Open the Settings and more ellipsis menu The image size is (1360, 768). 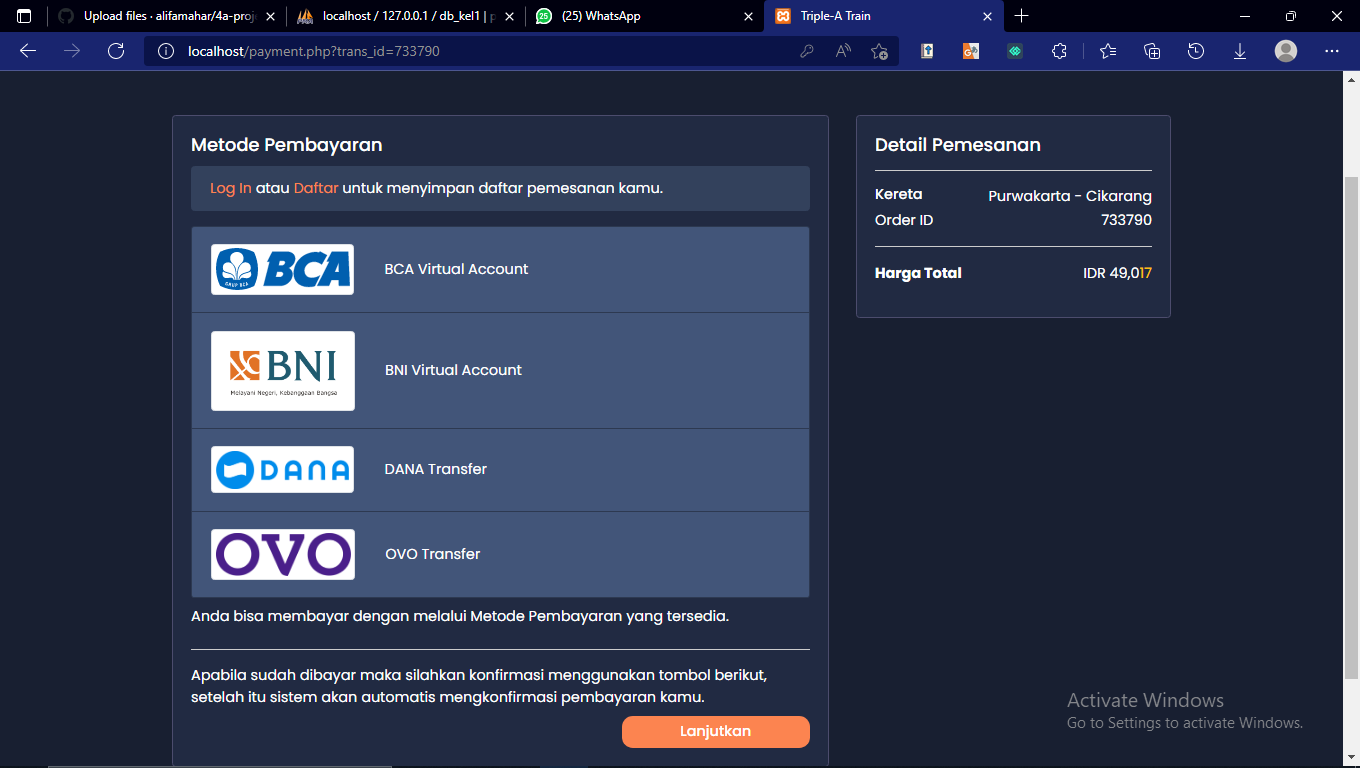(x=1331, y=50)
